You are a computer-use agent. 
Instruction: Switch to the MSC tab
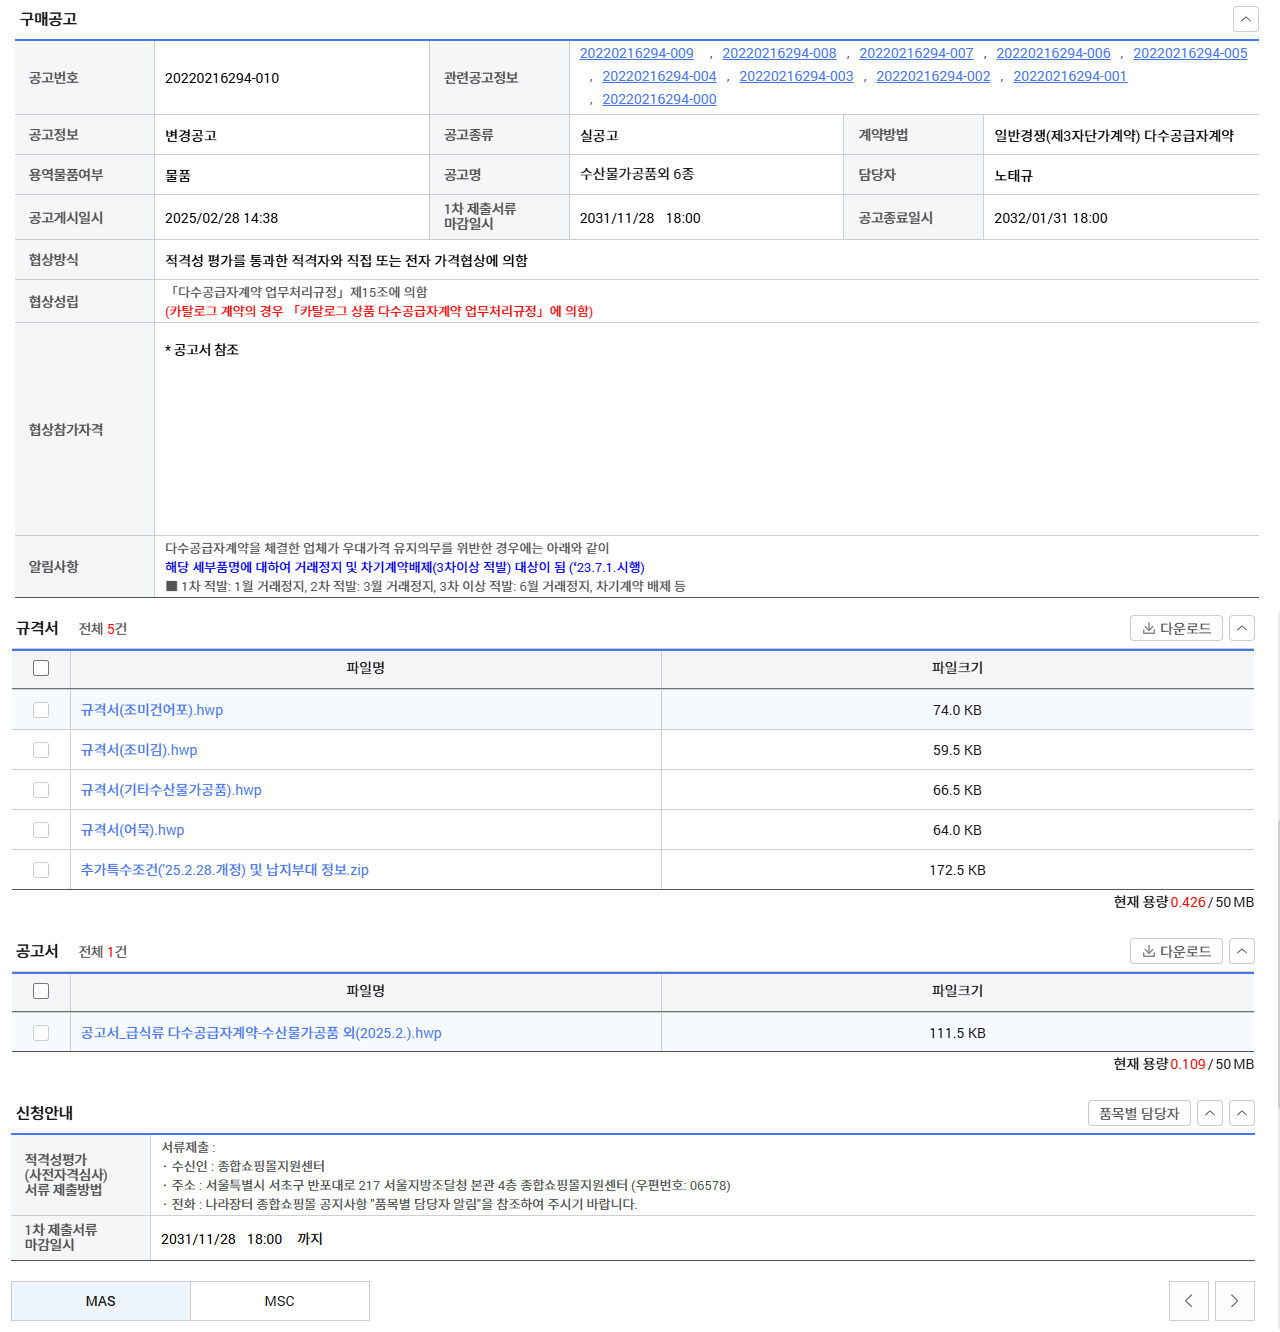click(x=279, y=1301)
